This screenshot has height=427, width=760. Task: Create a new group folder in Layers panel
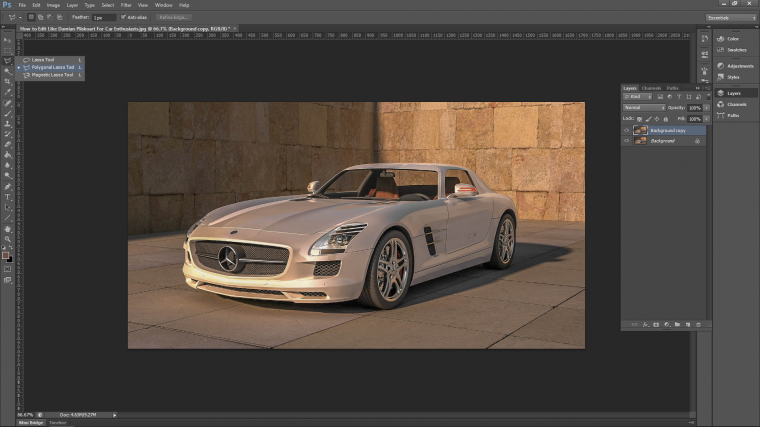pos(677,325)
